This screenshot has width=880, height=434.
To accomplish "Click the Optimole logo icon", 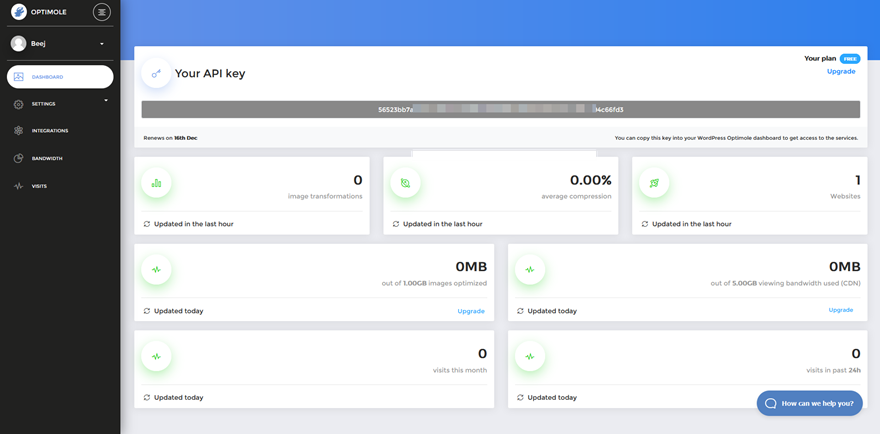I will [19, 11].
